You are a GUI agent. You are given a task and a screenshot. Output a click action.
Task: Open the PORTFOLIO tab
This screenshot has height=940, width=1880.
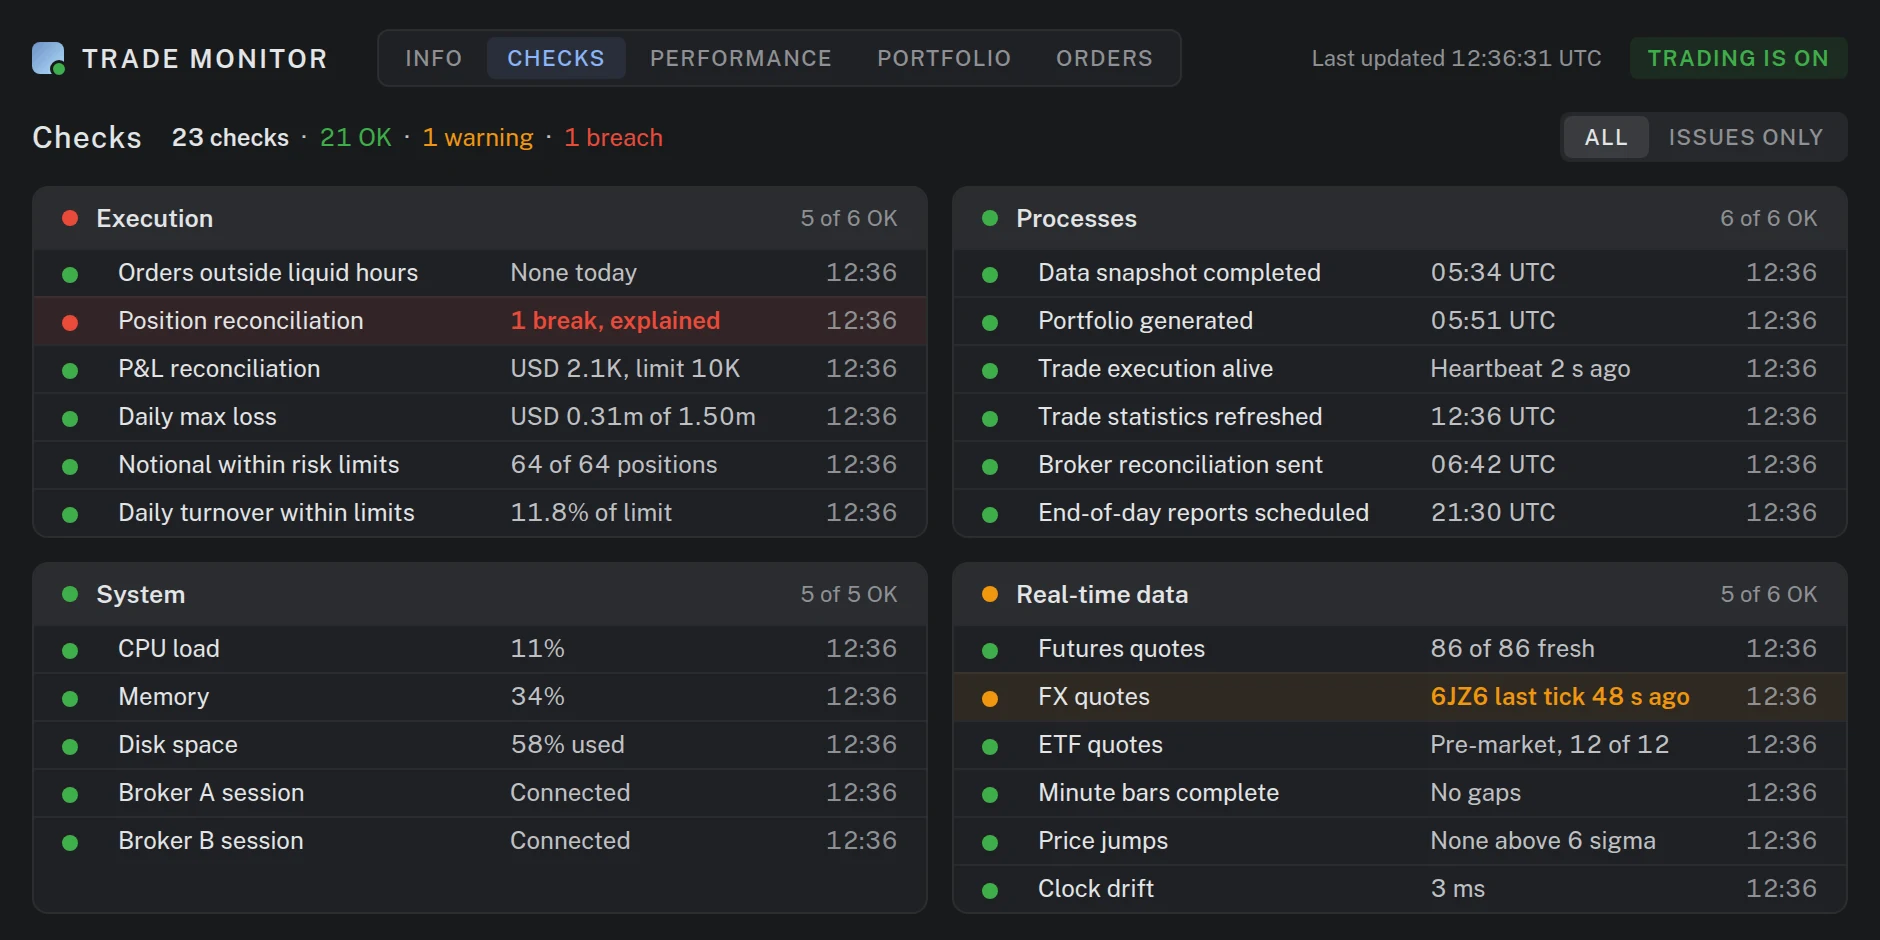coord(944,58)
